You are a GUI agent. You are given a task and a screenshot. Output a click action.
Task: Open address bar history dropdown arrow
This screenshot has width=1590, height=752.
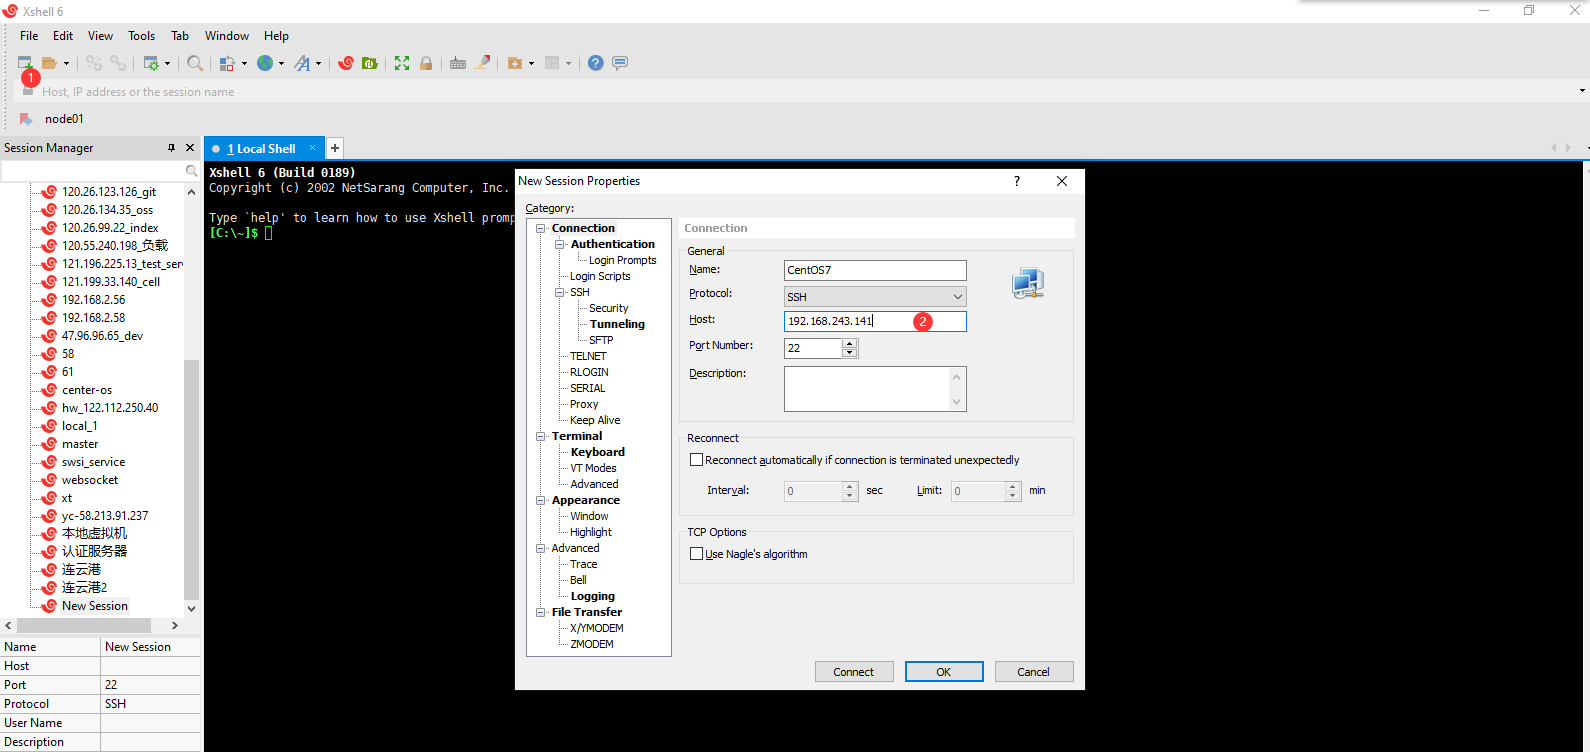[x=1582, y=91]
